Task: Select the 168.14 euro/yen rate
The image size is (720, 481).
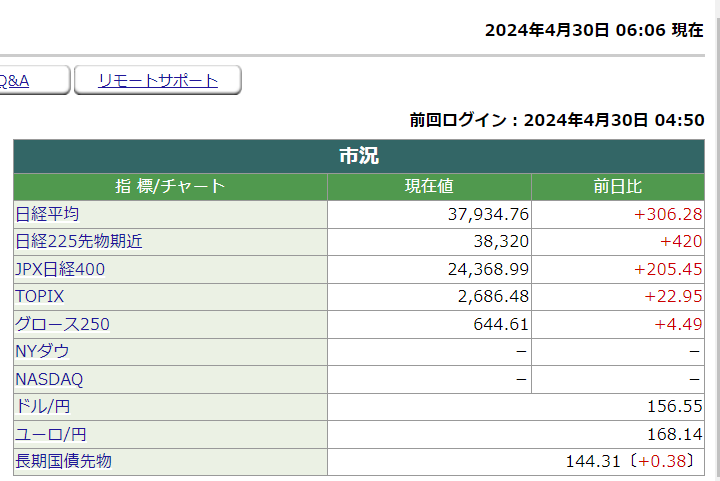Action: (x=675, y=434)
